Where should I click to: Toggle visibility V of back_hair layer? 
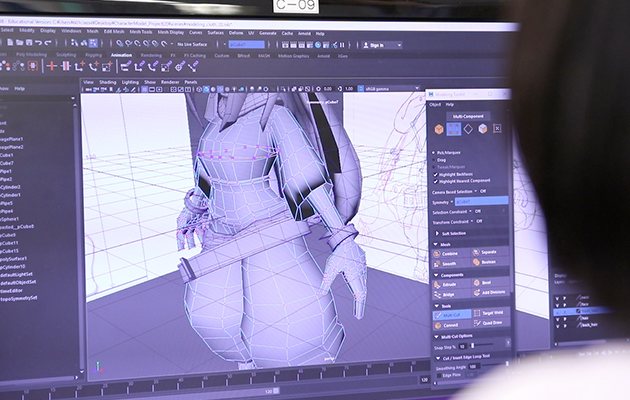[x=558, y=326]
